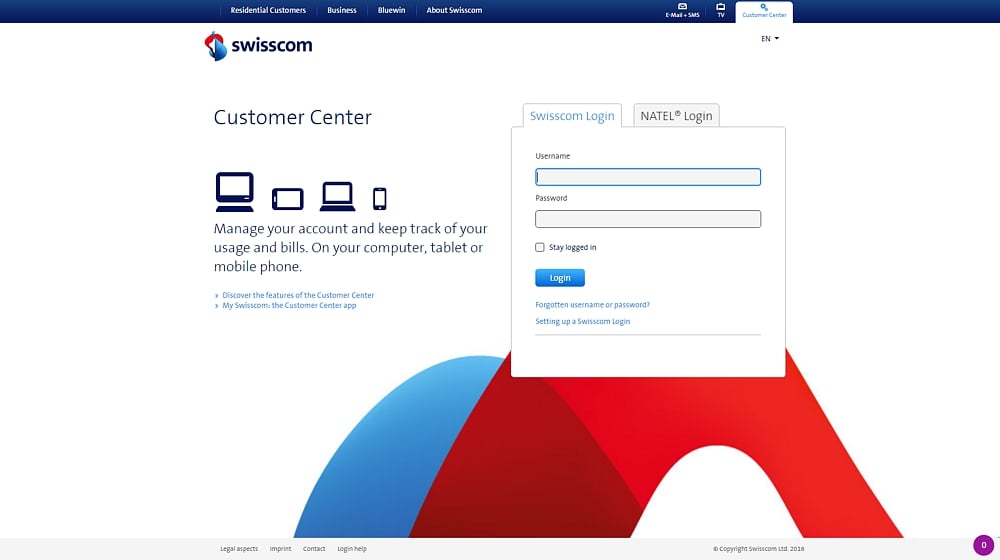This screenshot has height=560, width=1000.
Task: Open Discover the features of the Customer Center
Action: pos(298,295)
